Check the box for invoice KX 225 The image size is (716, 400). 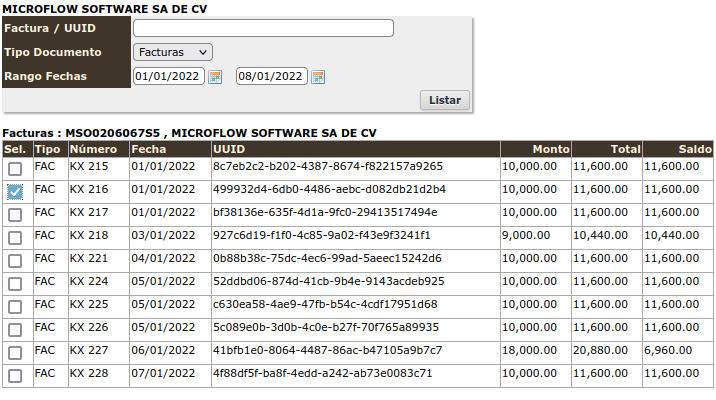tap(15, 306)
